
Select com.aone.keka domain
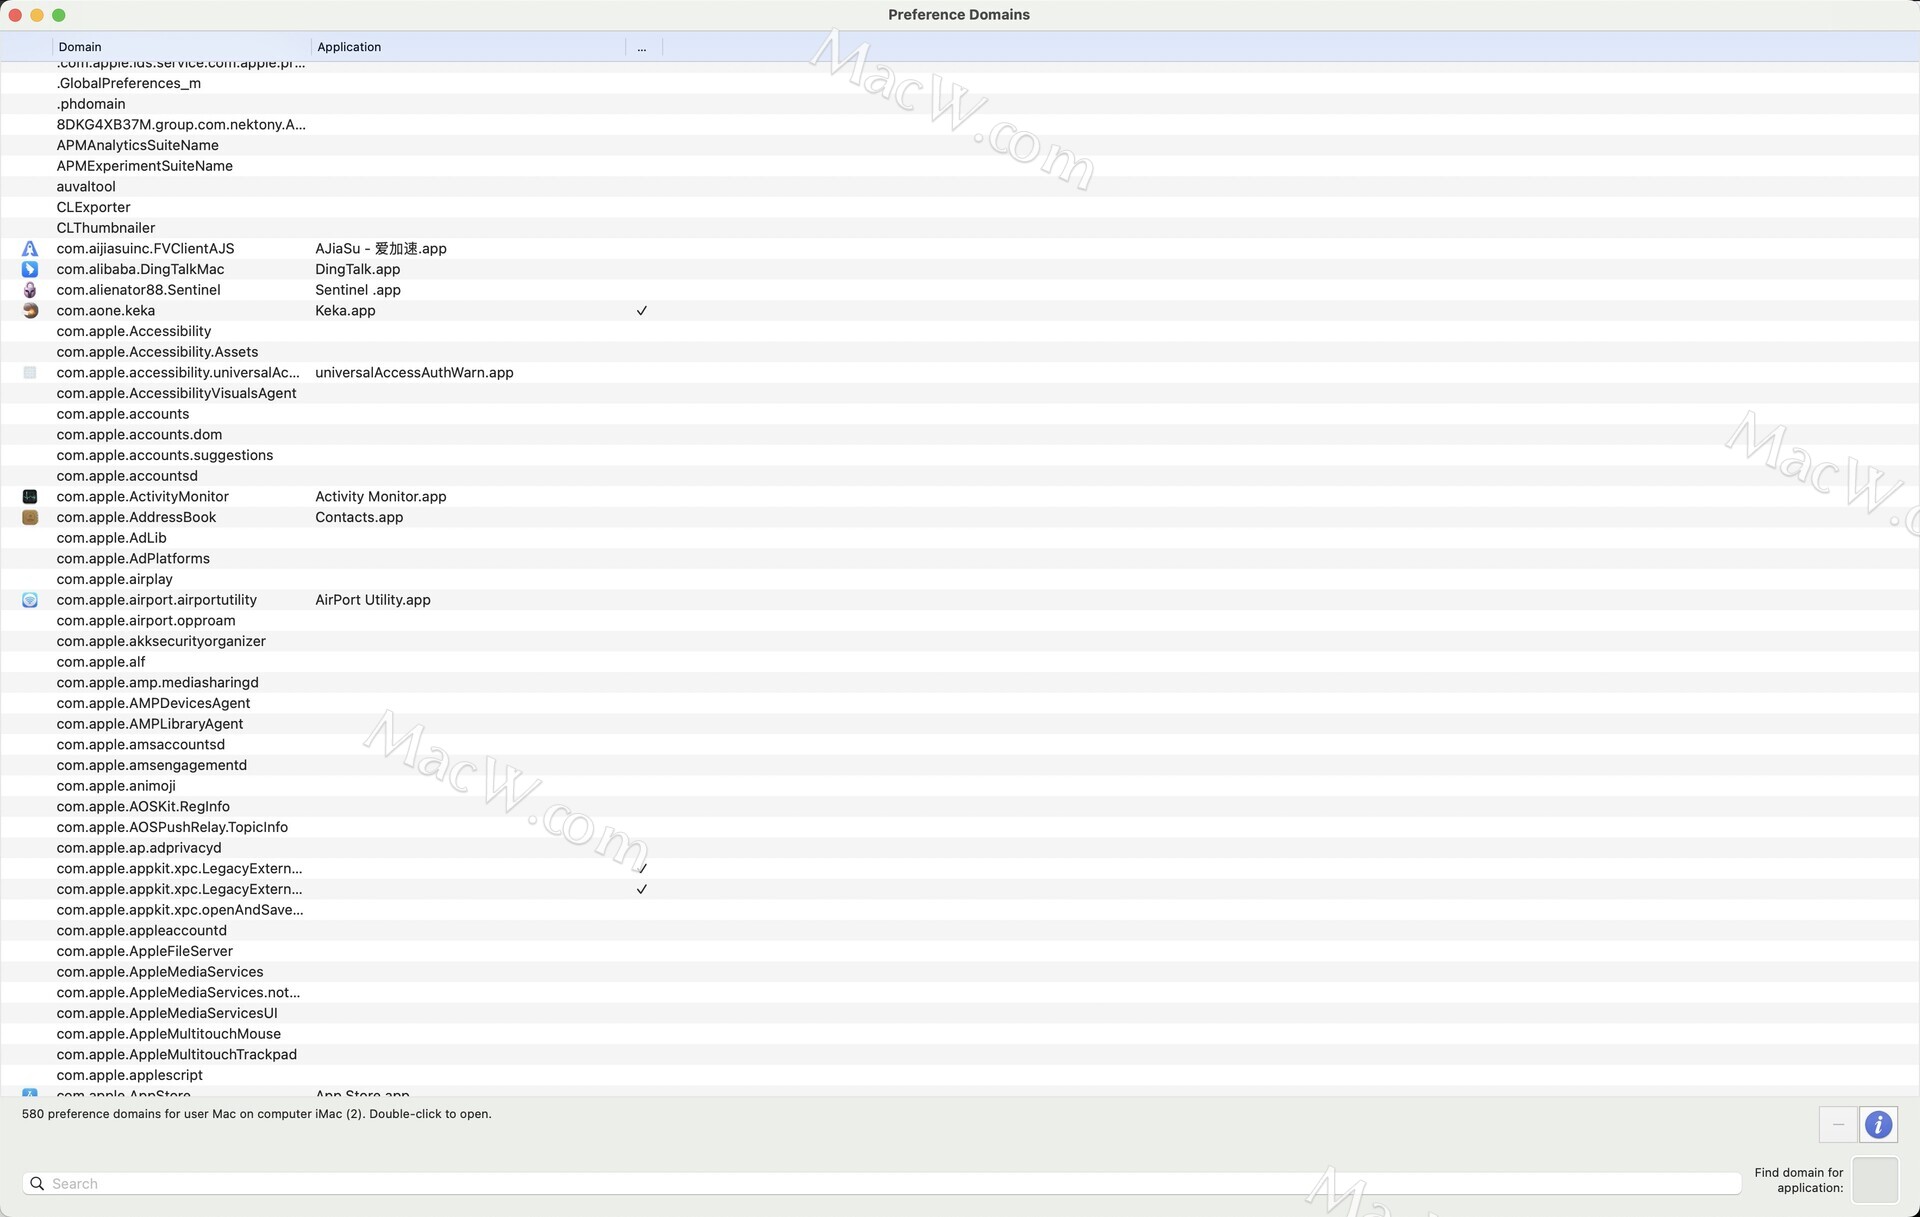click(x=105, y=311)
